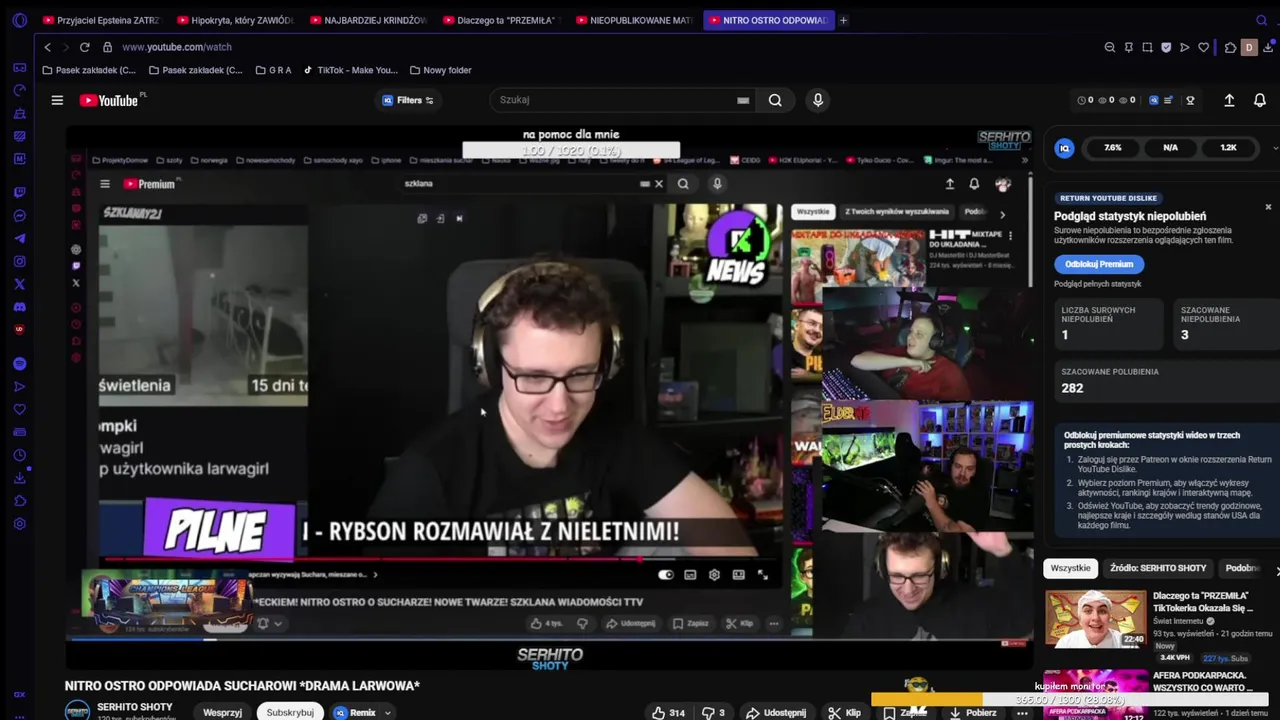Open the 'G R A' bookmarks folder
Viewport: 1280px width, 720px height.
pos(273,70)
